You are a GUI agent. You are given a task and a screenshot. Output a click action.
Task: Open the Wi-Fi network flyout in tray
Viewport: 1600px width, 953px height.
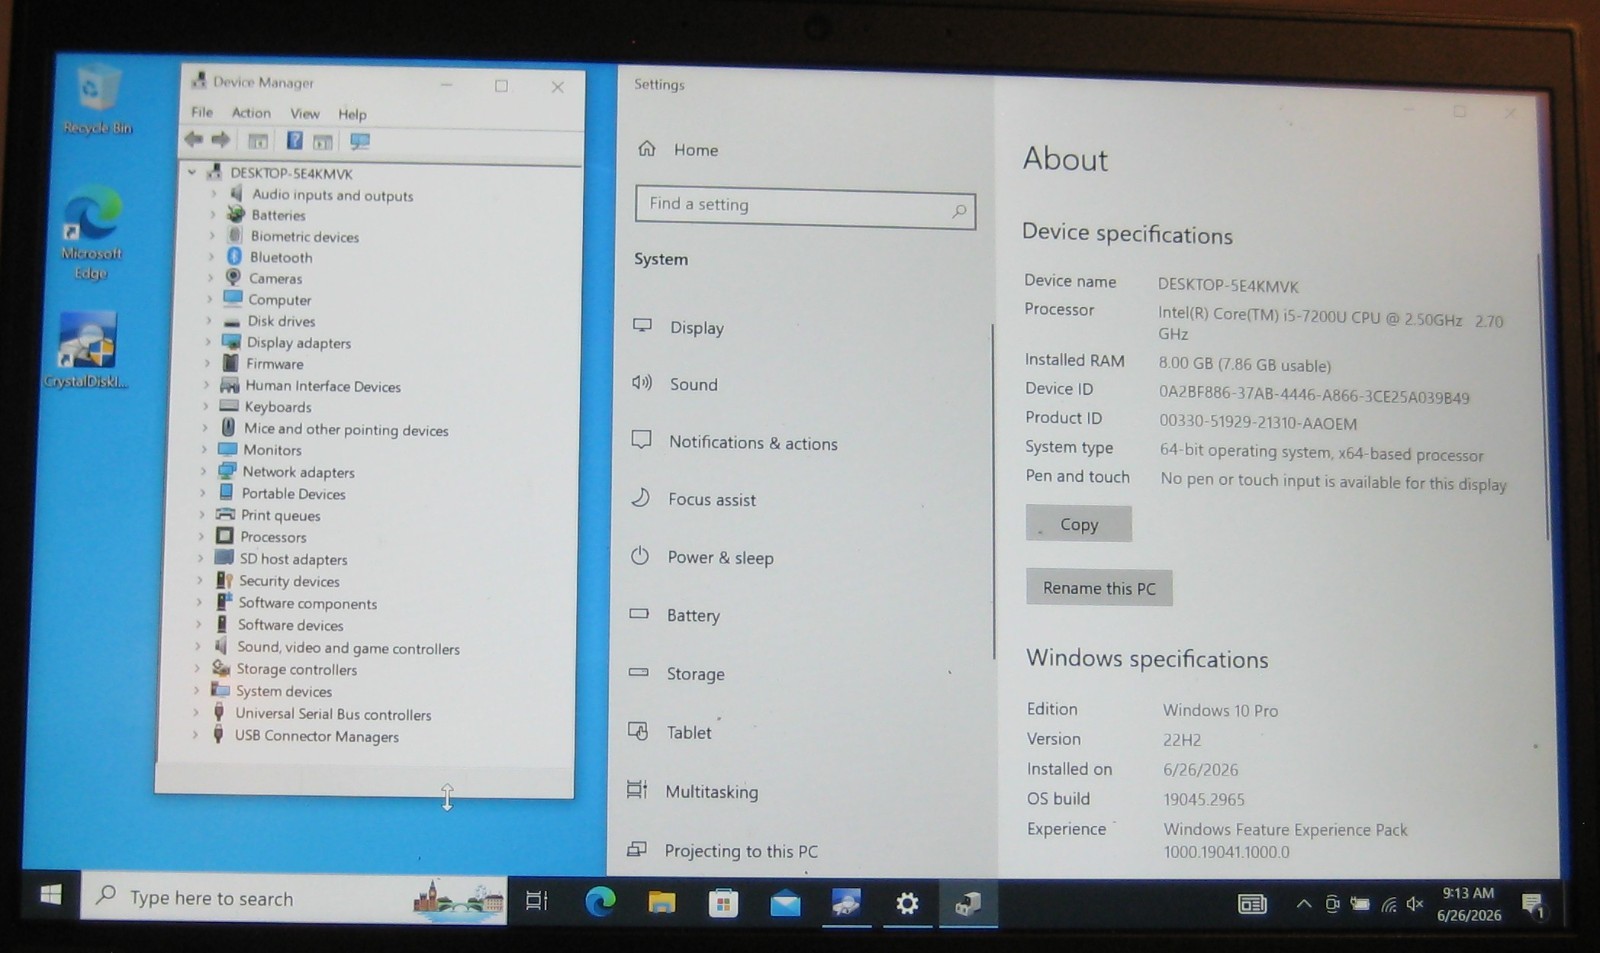[x=1389, y=905]
